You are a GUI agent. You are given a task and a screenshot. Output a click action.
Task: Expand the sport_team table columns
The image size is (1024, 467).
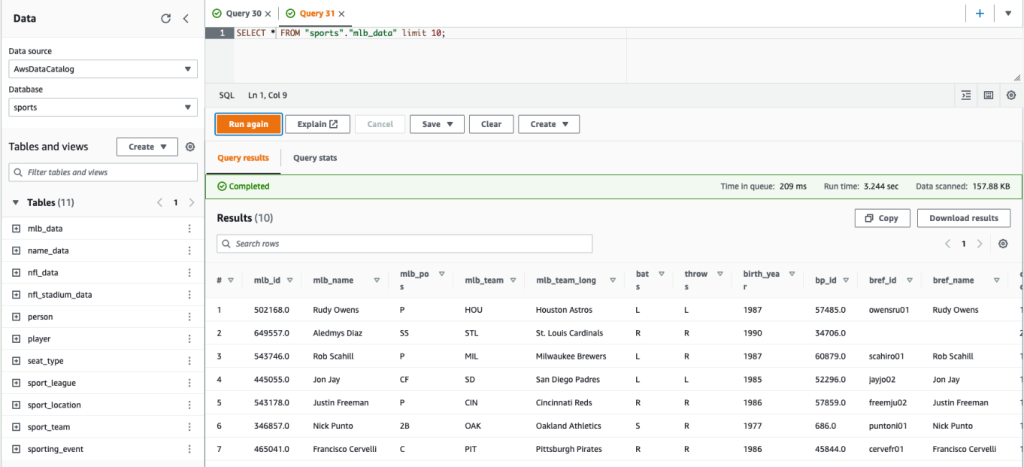point(16,427)
